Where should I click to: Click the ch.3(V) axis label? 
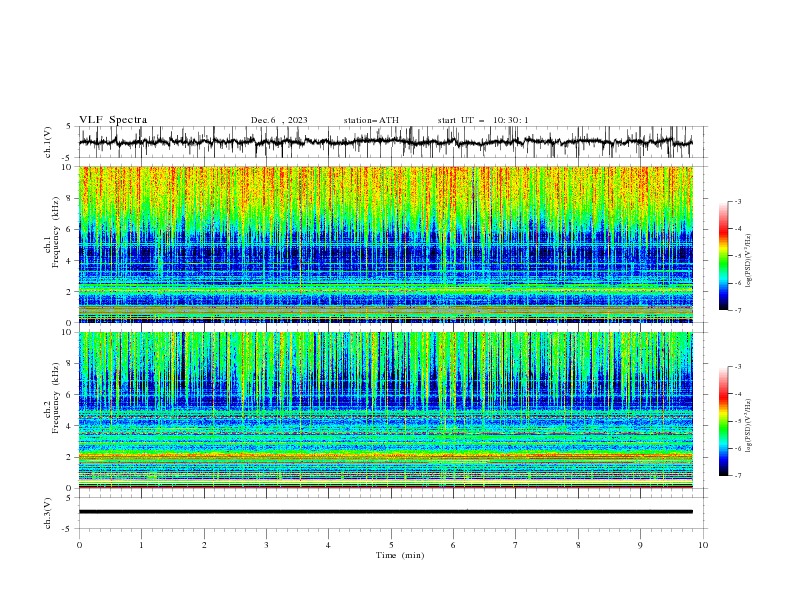click(x=48, y=513)
